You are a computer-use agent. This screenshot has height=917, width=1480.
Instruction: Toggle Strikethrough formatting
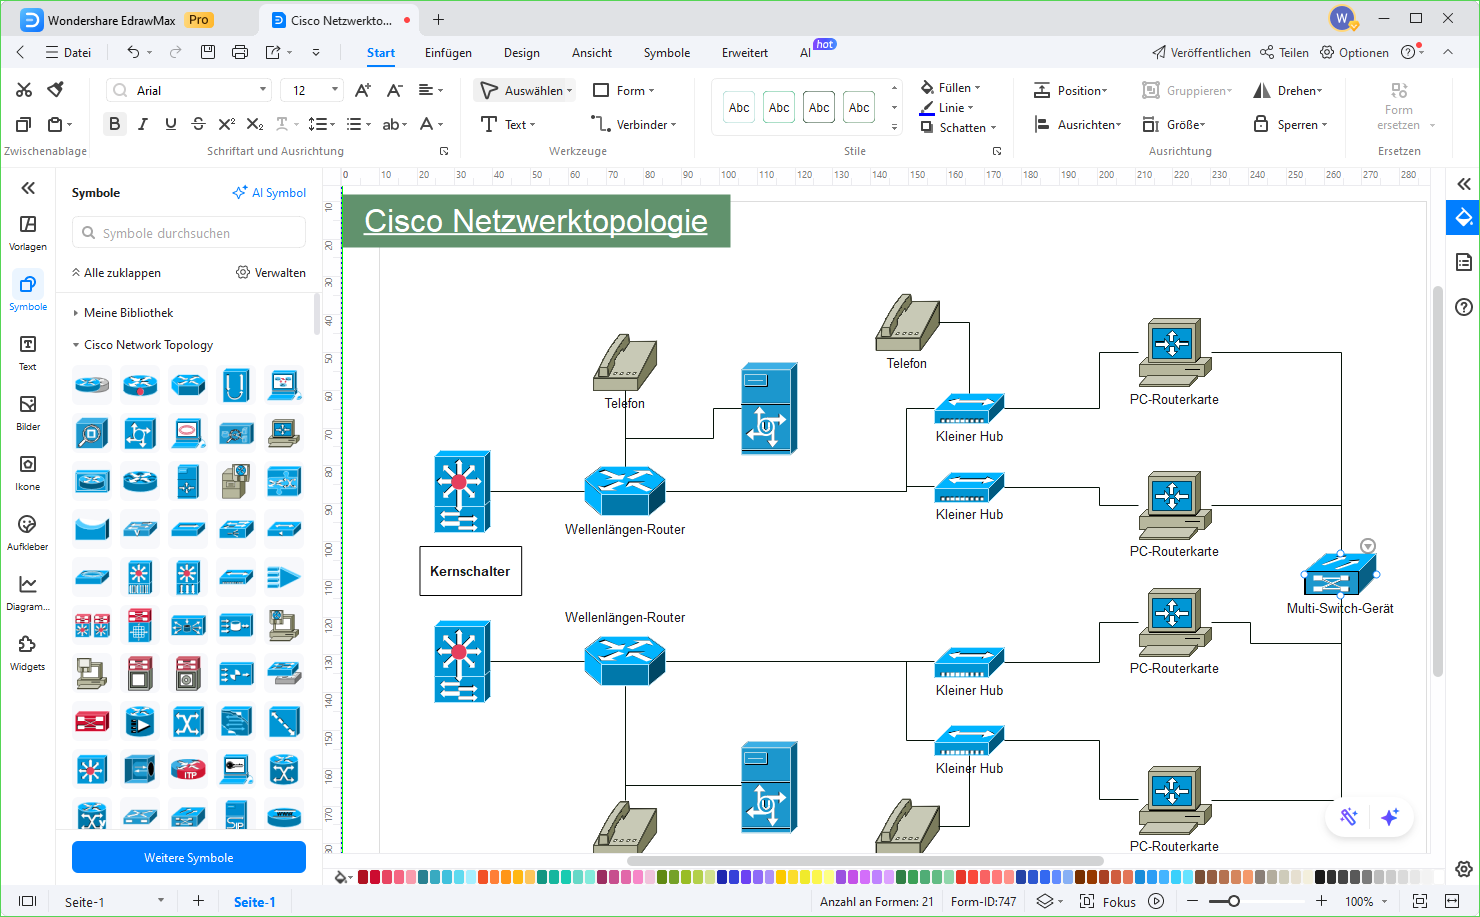coord(199,124)
